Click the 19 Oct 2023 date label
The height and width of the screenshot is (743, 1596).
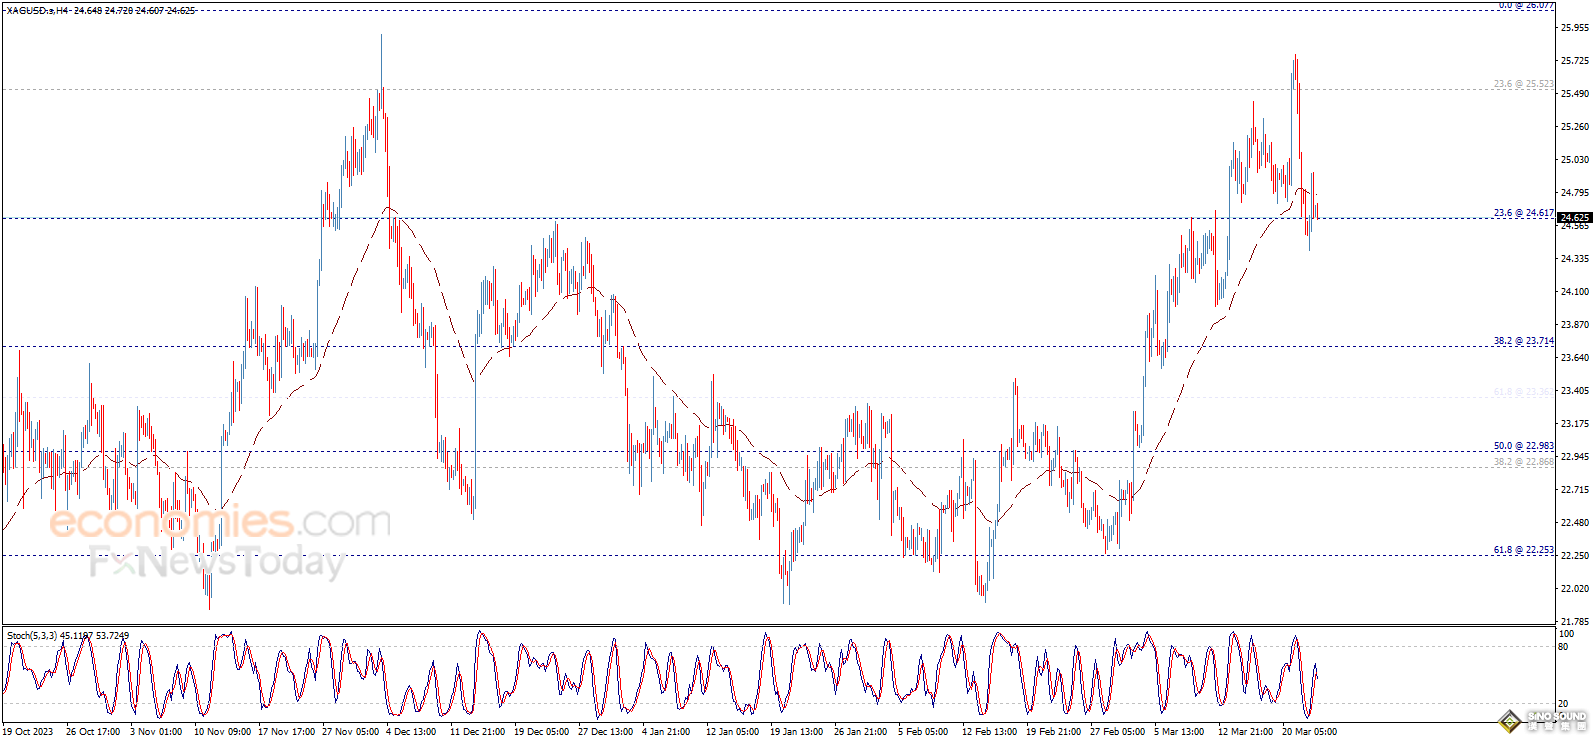pos(30,731)
